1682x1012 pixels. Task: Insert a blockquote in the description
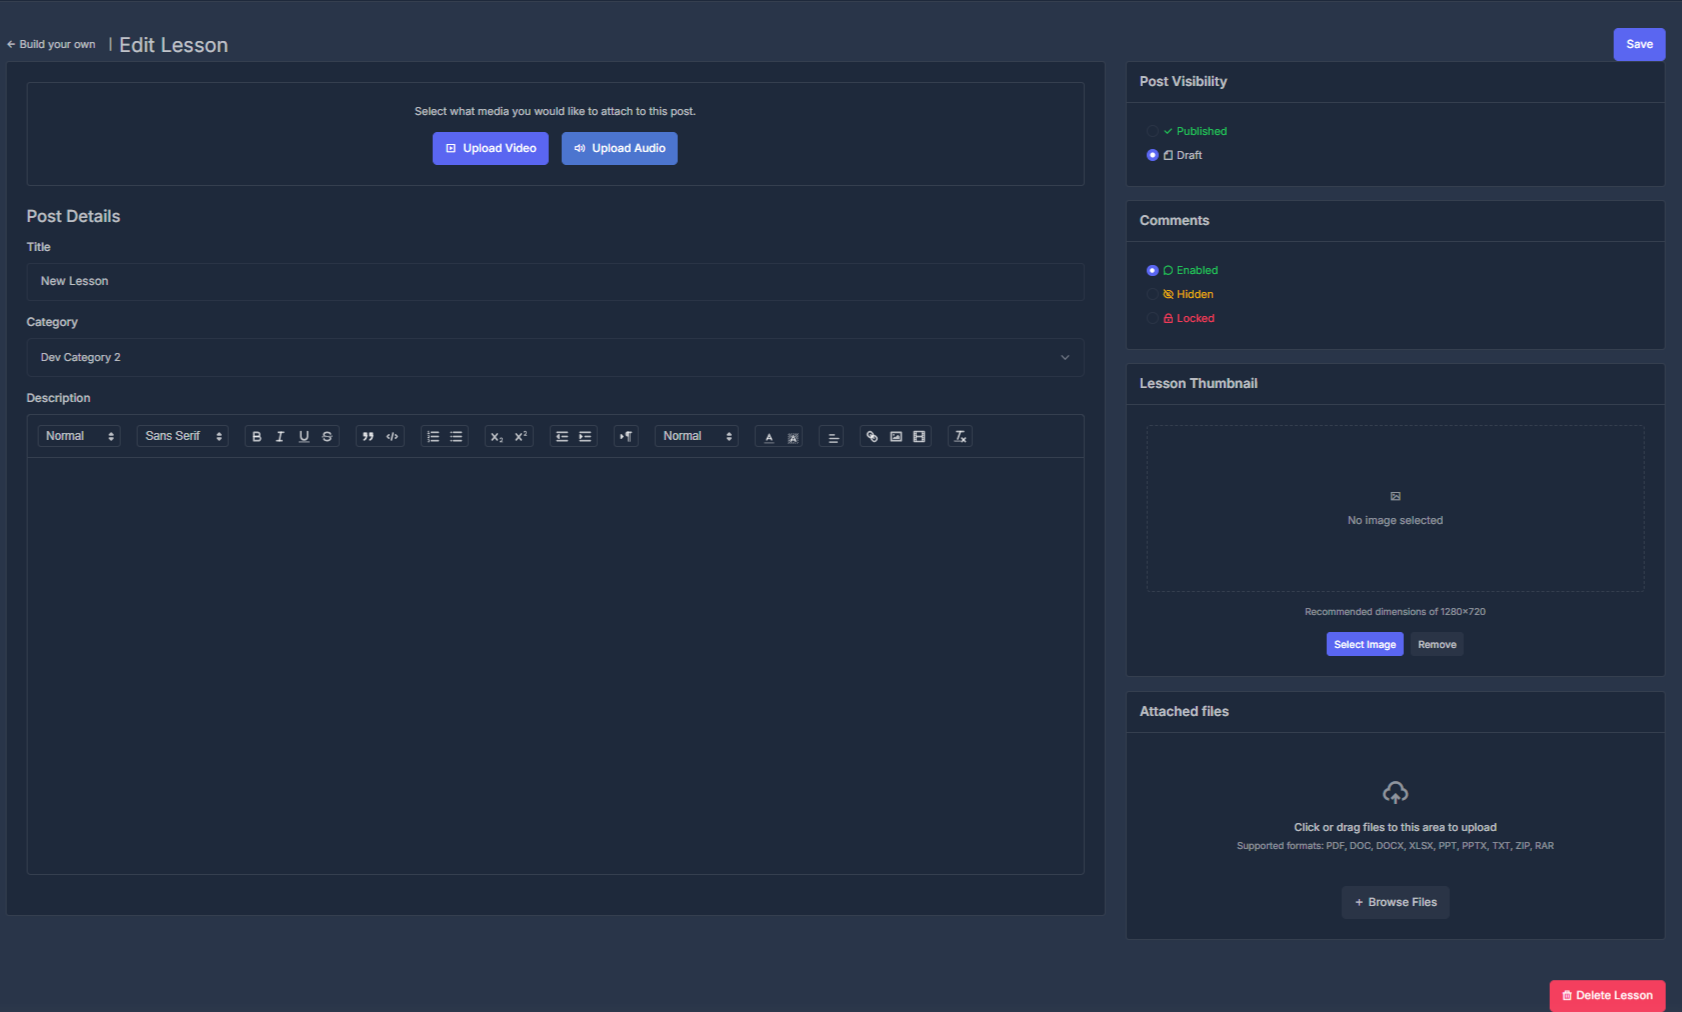tap(368, 436)
